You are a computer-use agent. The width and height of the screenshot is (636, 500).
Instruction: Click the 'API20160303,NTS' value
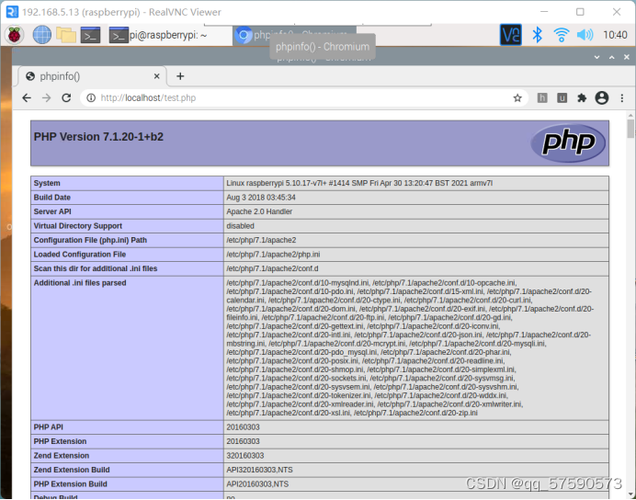point(257,484)
